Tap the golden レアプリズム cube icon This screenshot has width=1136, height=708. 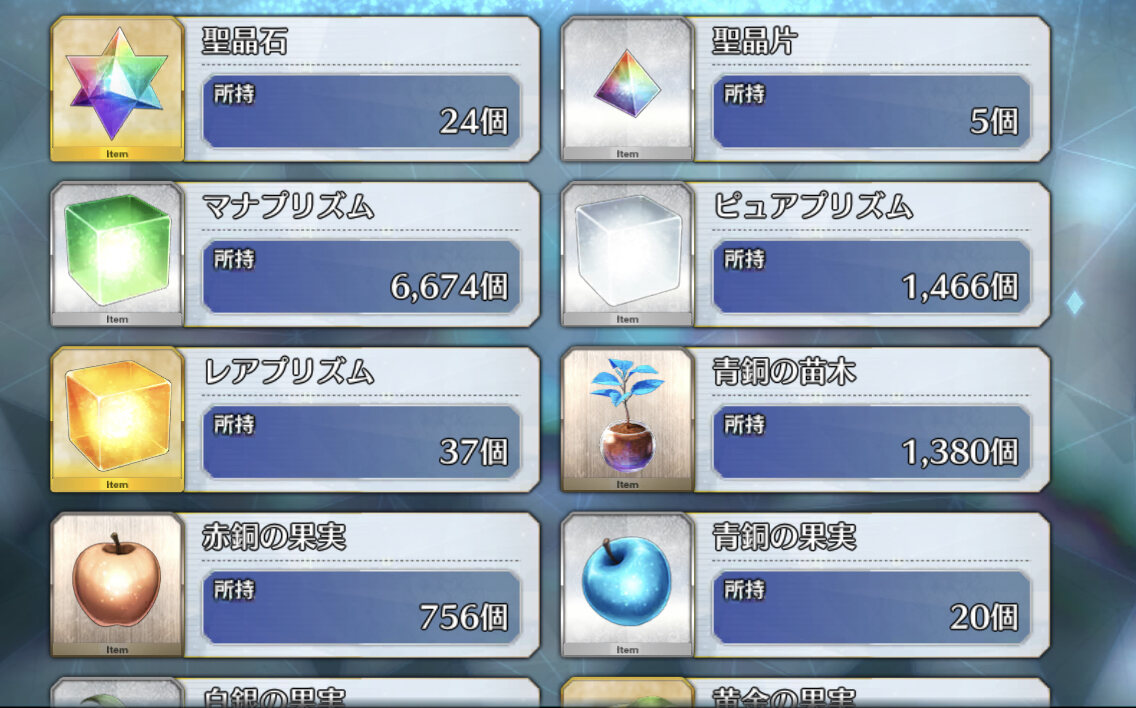(x=117, y=419)
